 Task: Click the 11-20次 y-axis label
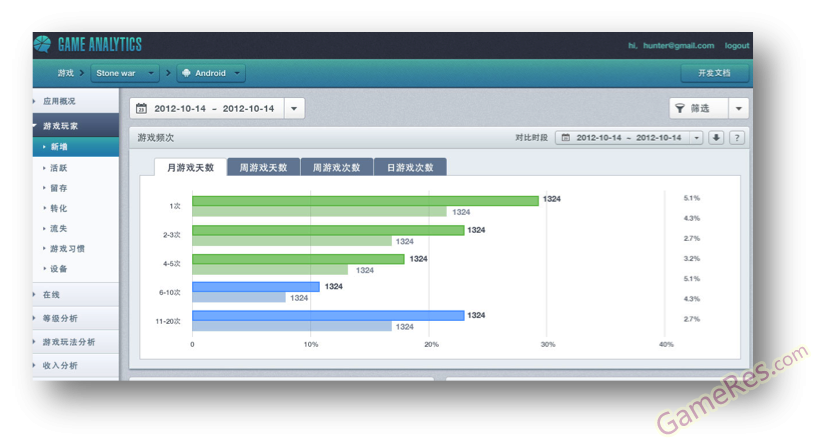[168, 321]
